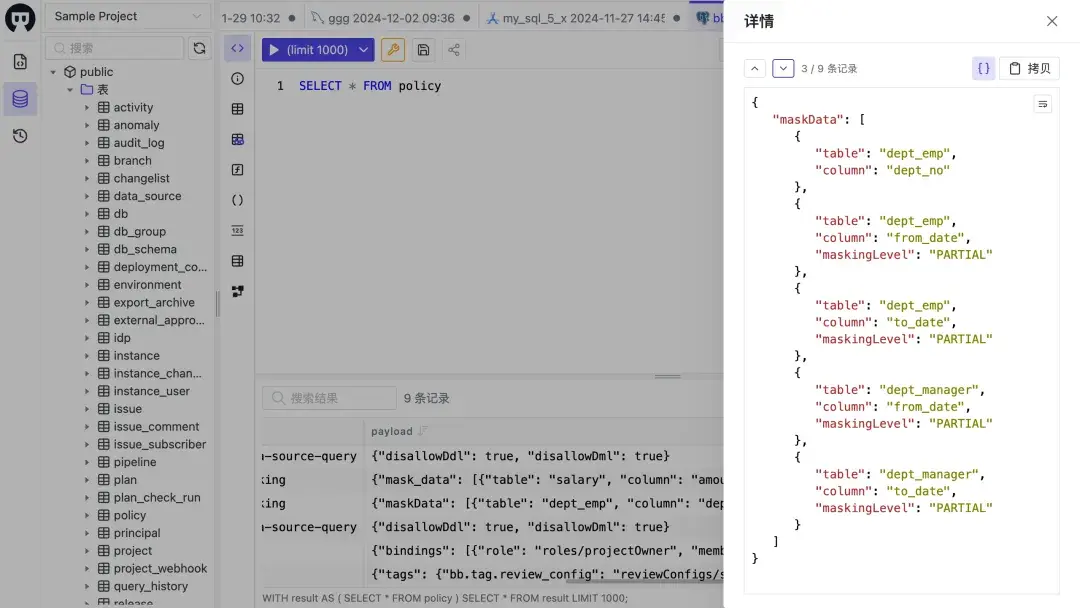Refresh the schema tree
The width and height of the screenshot is (1080, 608).
199,48
